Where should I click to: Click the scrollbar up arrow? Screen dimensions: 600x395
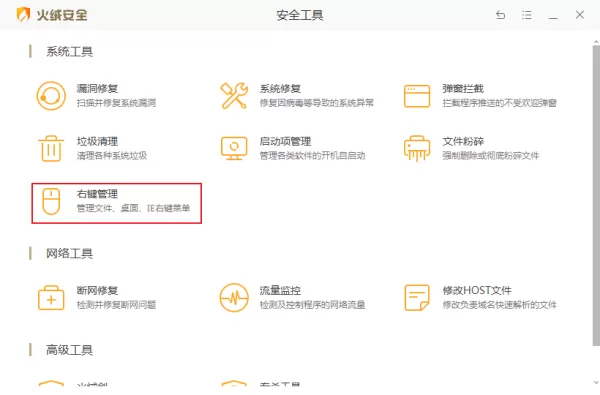coord(596,41)
